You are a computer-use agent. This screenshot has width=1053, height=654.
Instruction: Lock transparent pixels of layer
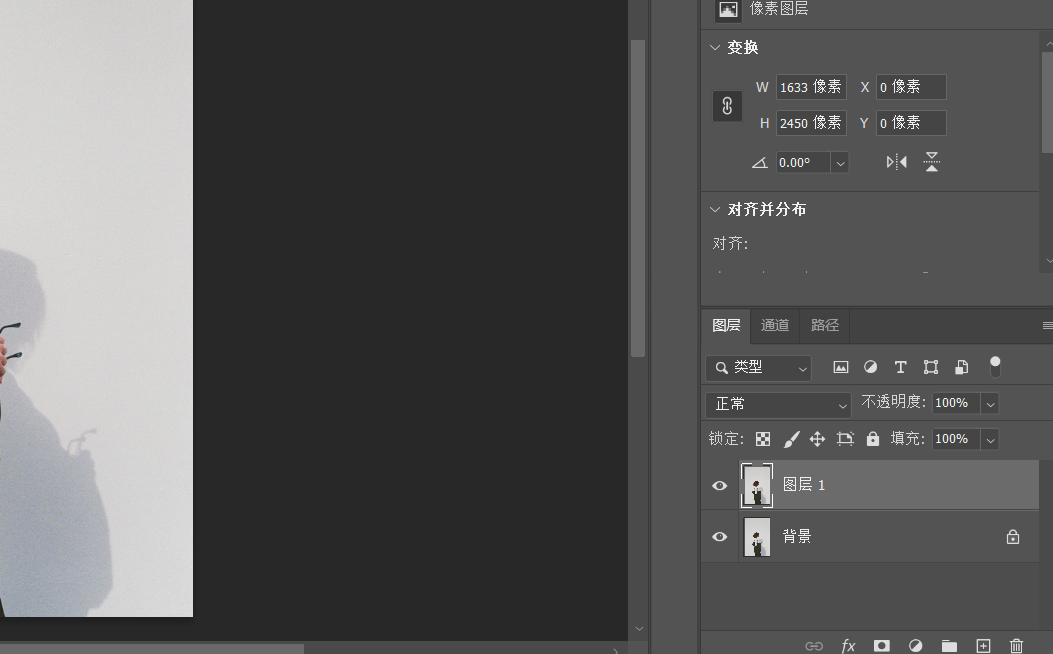click(x=763, y=439)
